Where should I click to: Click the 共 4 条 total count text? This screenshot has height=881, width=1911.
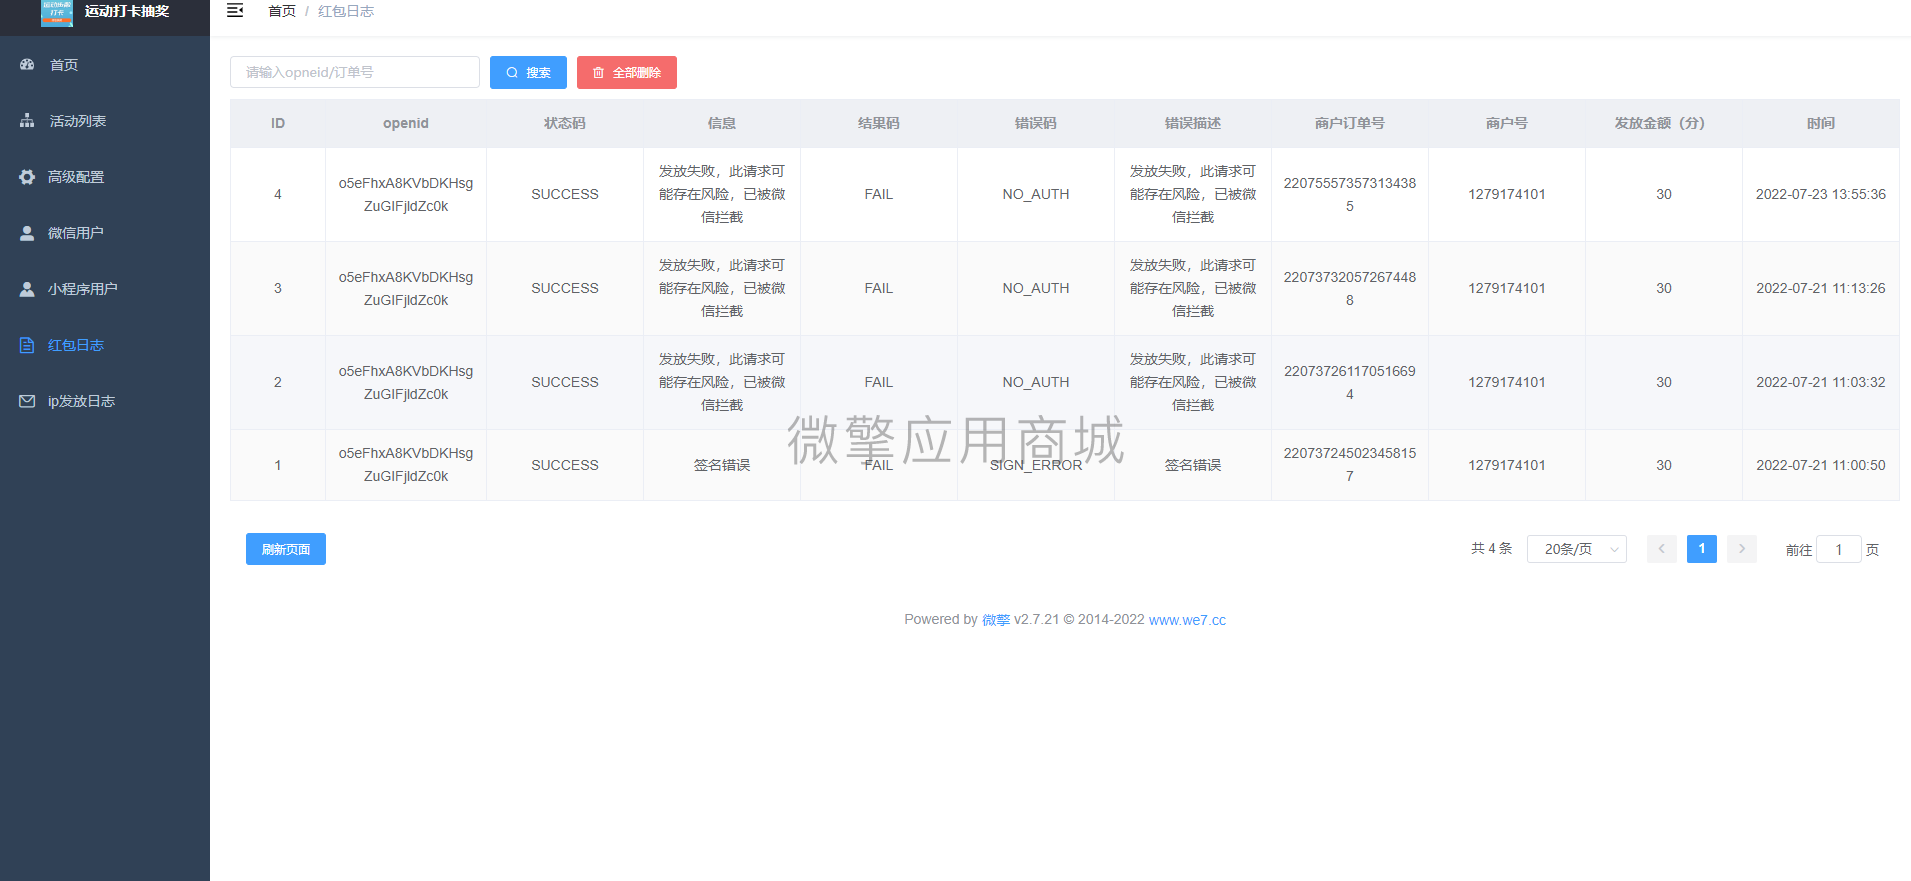(1492, 549)
